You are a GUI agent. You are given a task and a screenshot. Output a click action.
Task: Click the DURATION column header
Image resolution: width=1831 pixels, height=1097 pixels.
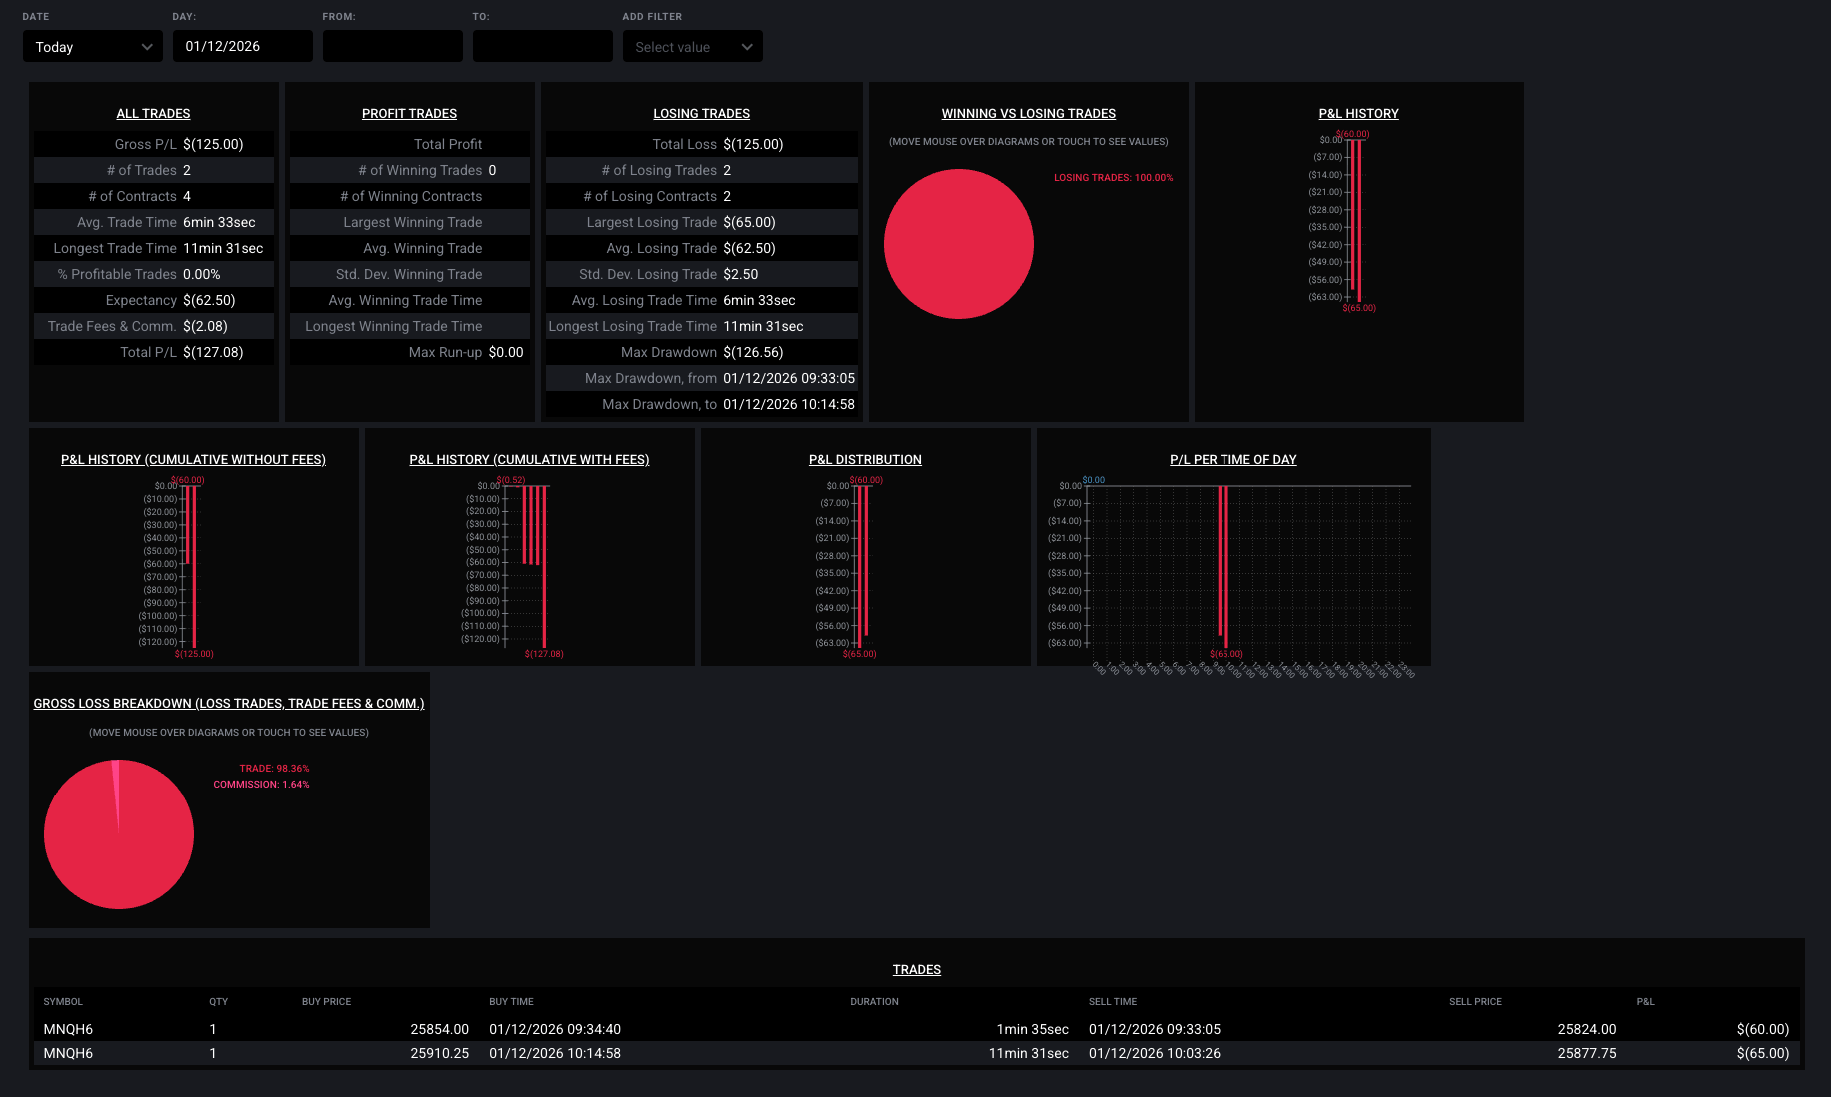point(874,1001)
